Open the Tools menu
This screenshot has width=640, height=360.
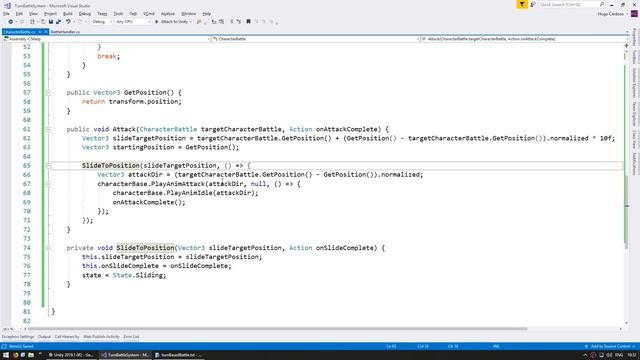pos(118,14)
